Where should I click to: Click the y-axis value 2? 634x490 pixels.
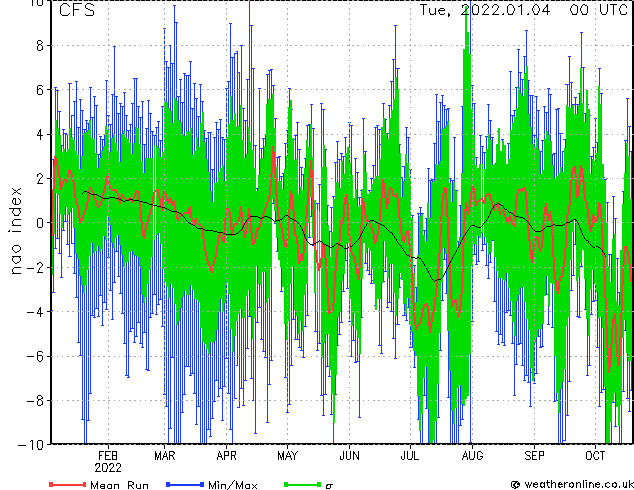[40, 179]
